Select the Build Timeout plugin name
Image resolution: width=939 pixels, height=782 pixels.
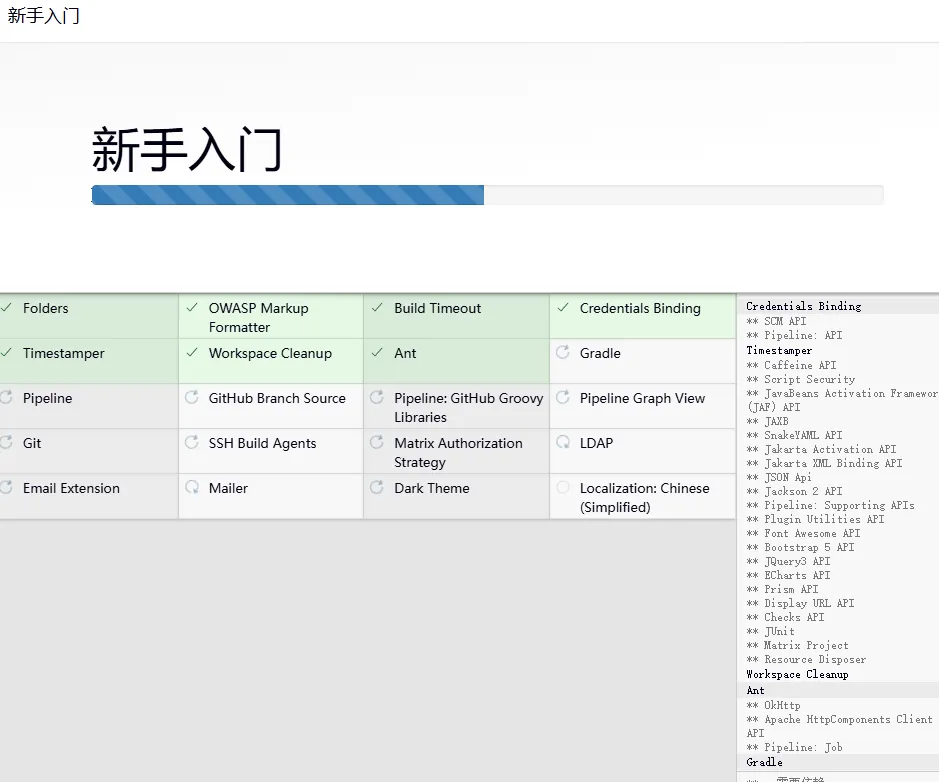[438, 308]
